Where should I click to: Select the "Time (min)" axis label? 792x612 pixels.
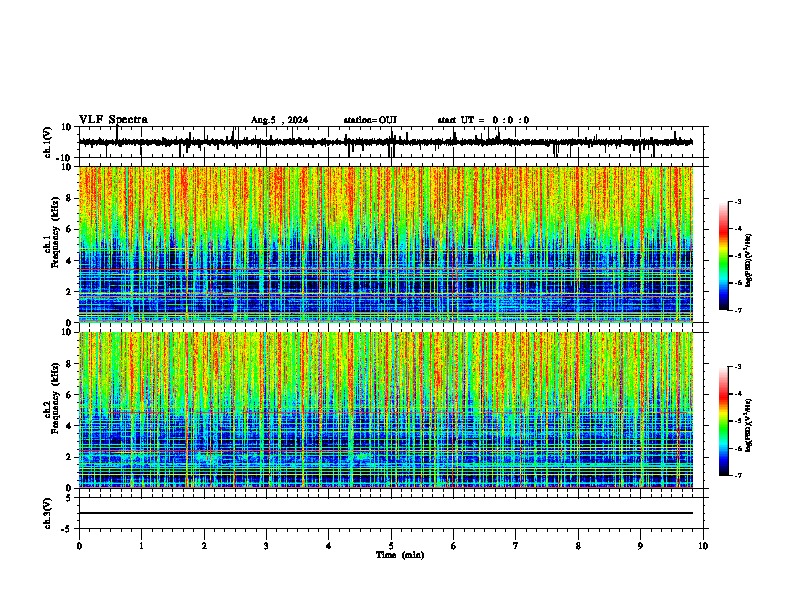pyautogui.click(x=400, y=555)
